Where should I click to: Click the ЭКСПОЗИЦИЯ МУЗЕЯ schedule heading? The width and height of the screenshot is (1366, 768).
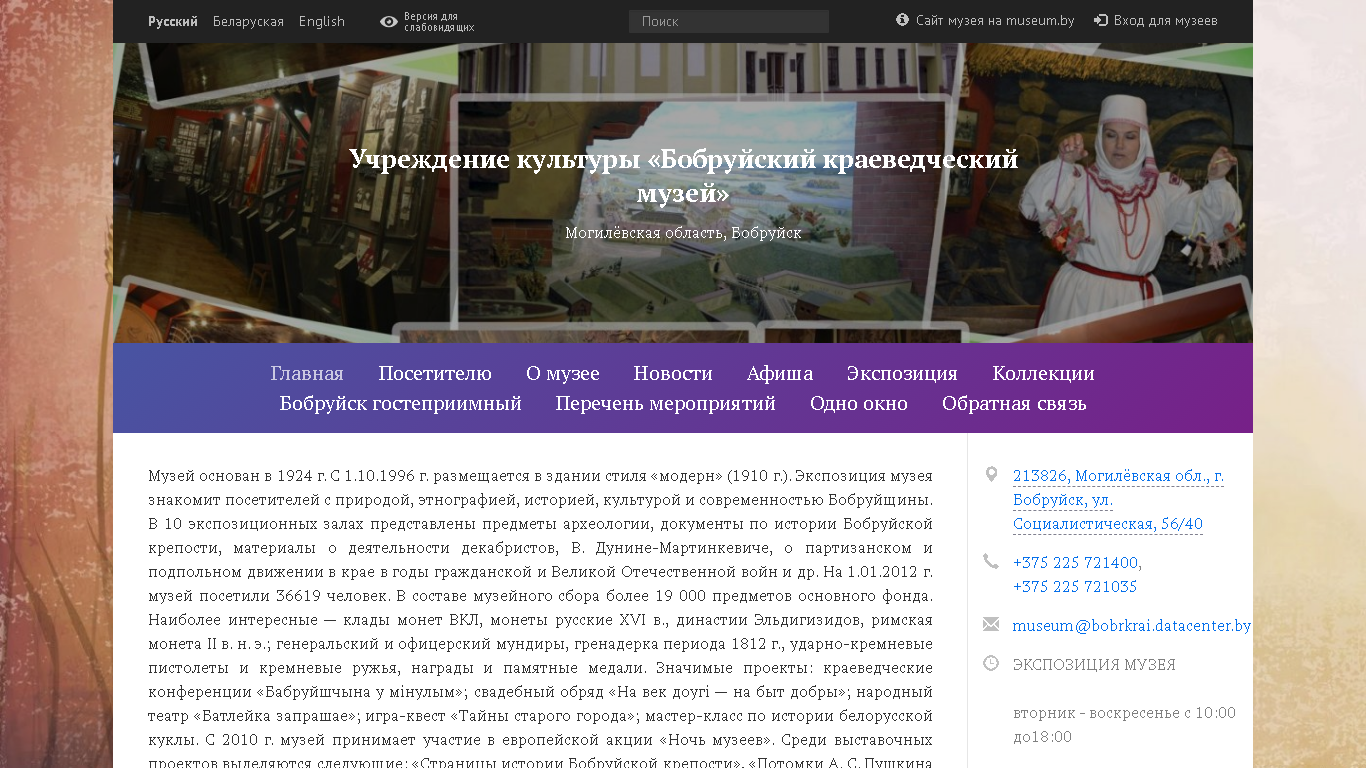coord(1094,665)
